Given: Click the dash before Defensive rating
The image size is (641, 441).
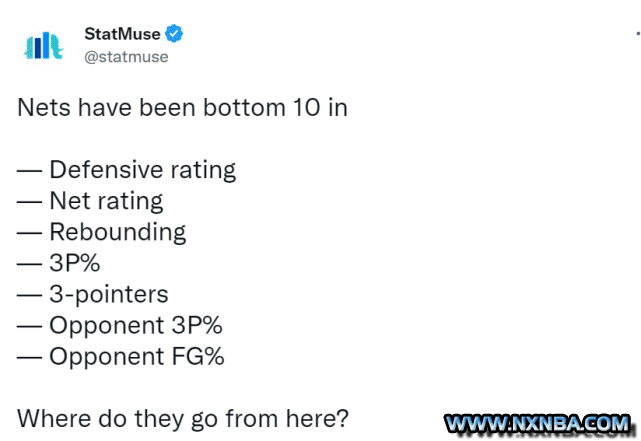Looking at the screenshot, I should [29, 171].
